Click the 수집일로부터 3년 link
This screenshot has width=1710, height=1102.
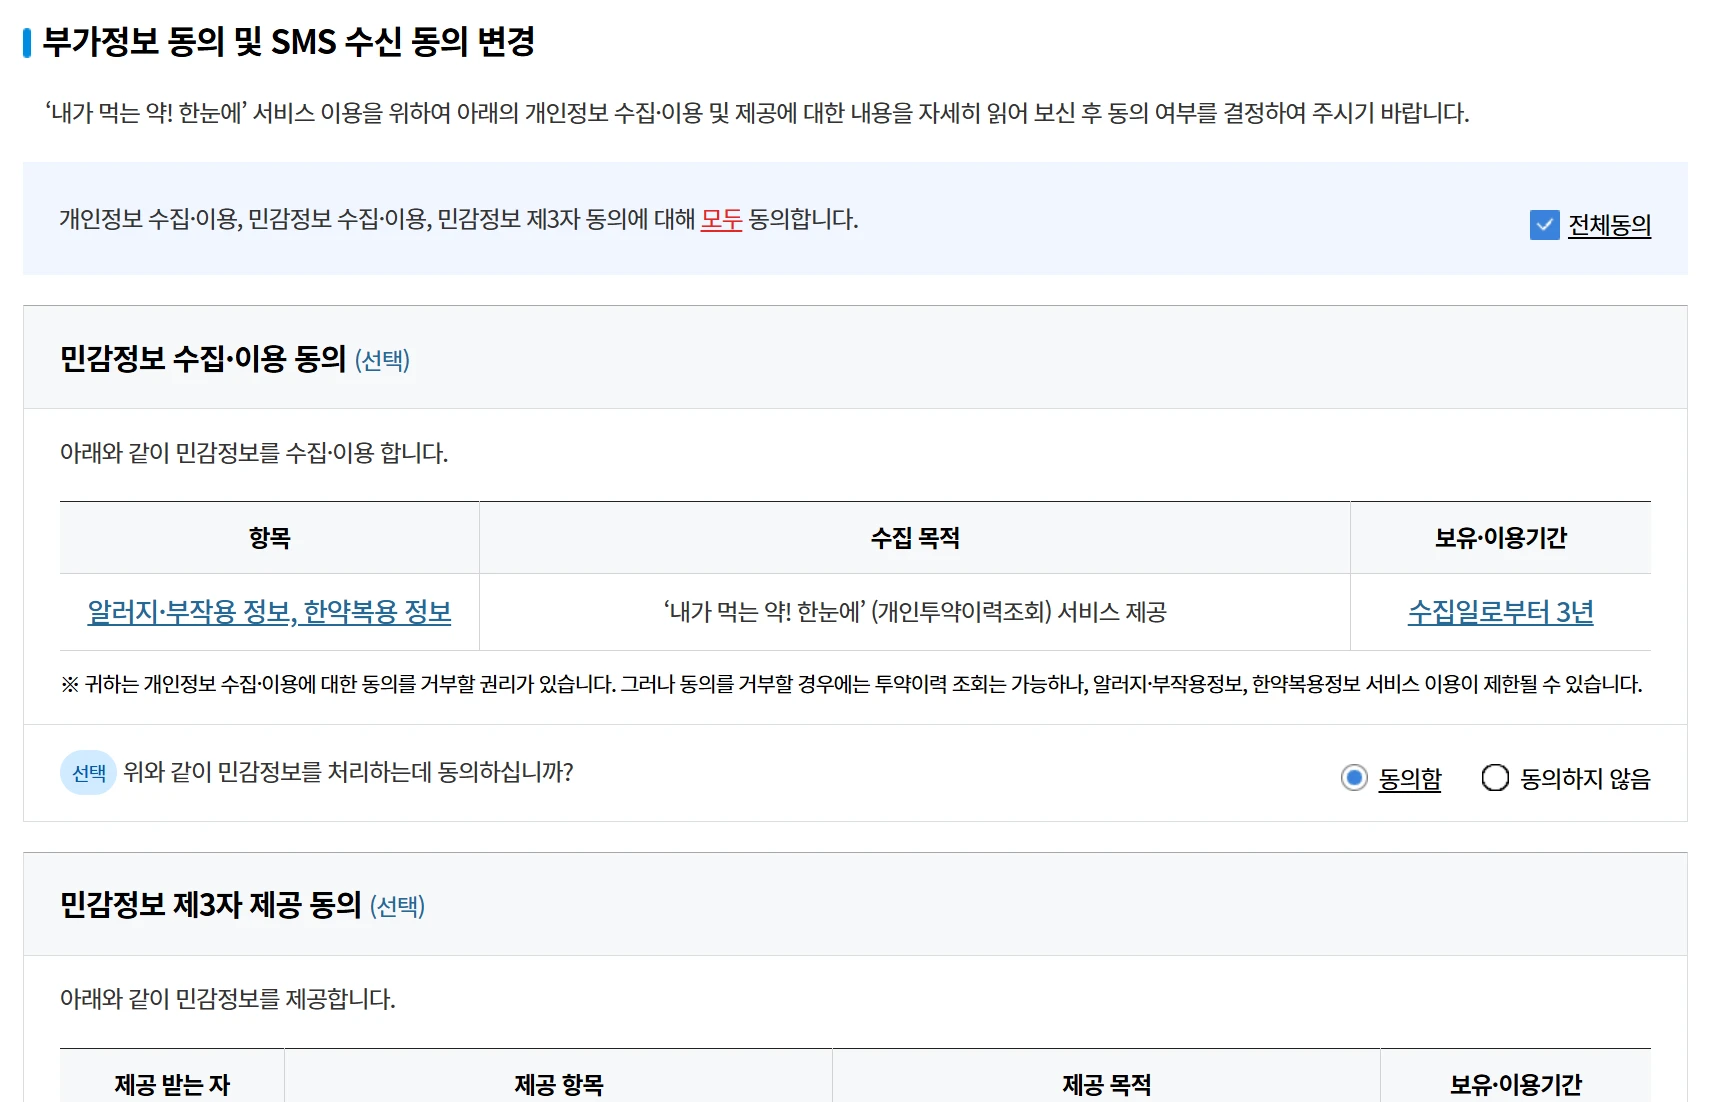pos(1500,612)
